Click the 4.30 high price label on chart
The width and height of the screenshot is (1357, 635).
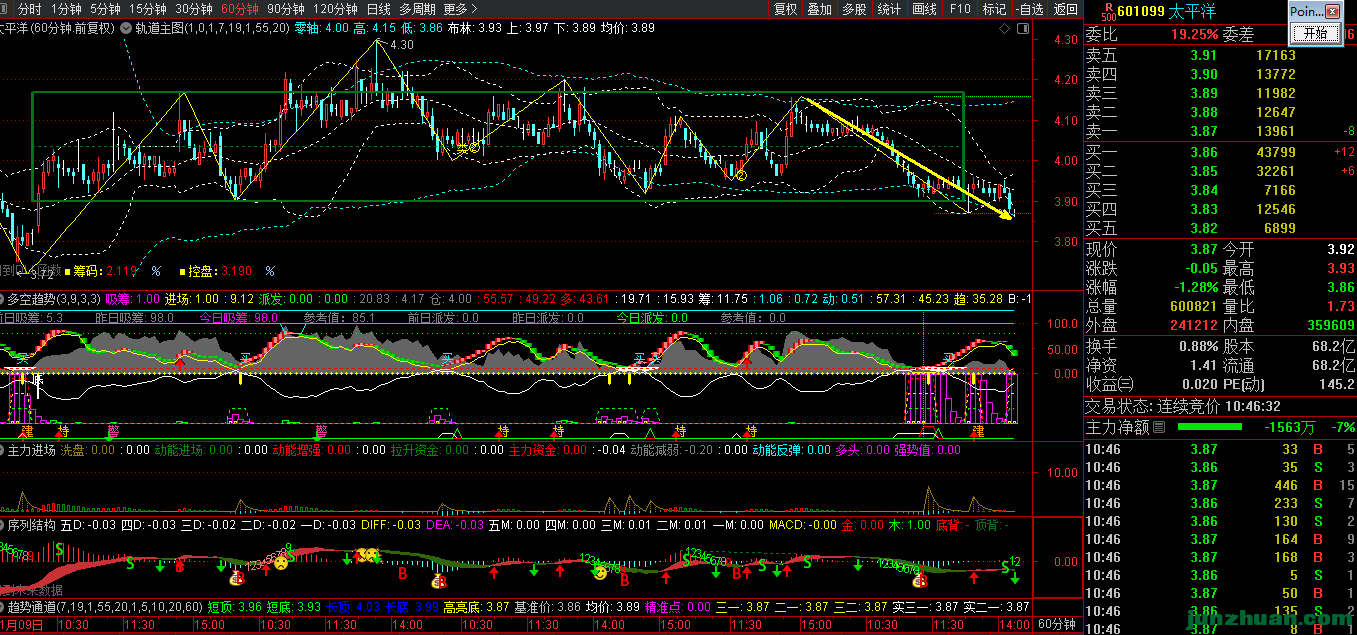pyautogui.click(x=401, y=45)
